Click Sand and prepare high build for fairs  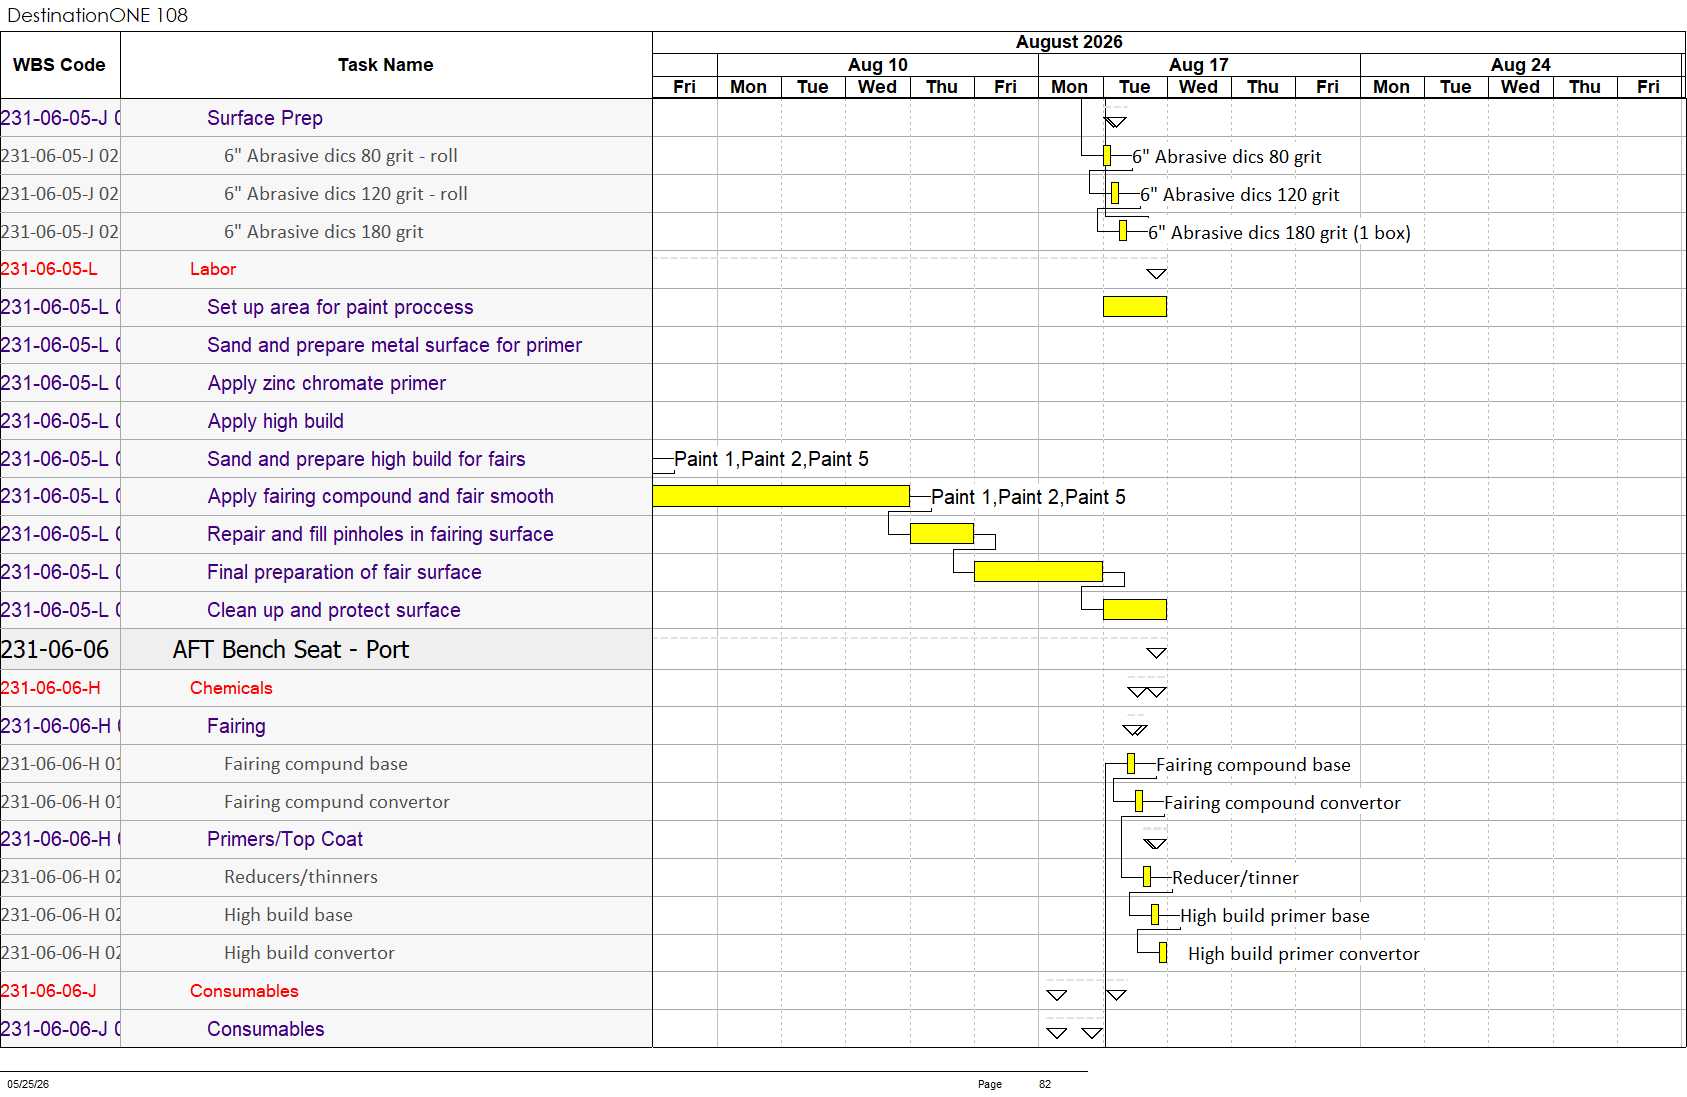point(366,459)
